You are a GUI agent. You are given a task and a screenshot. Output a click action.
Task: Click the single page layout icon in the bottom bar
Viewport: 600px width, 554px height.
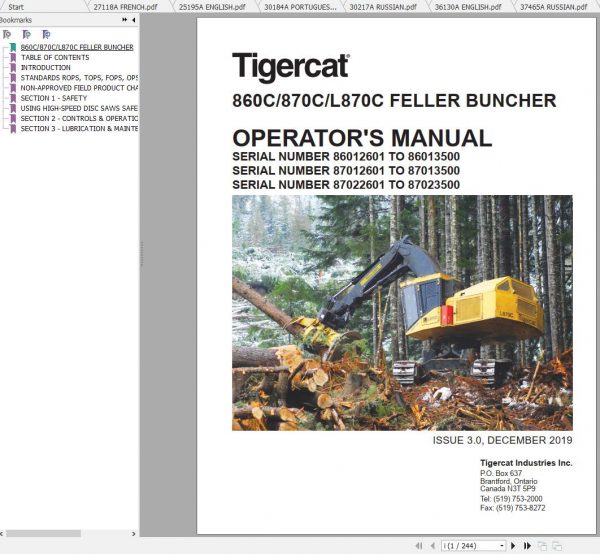542,546
